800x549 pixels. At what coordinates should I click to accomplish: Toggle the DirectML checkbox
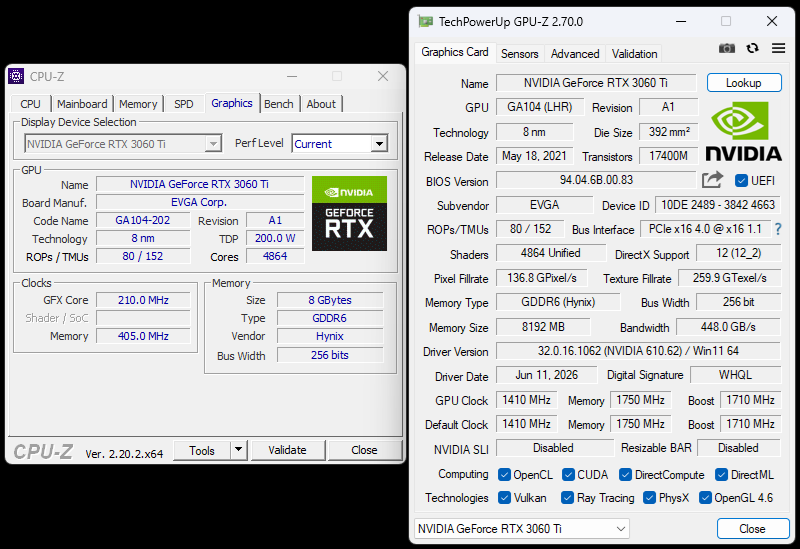pos(721,475)
